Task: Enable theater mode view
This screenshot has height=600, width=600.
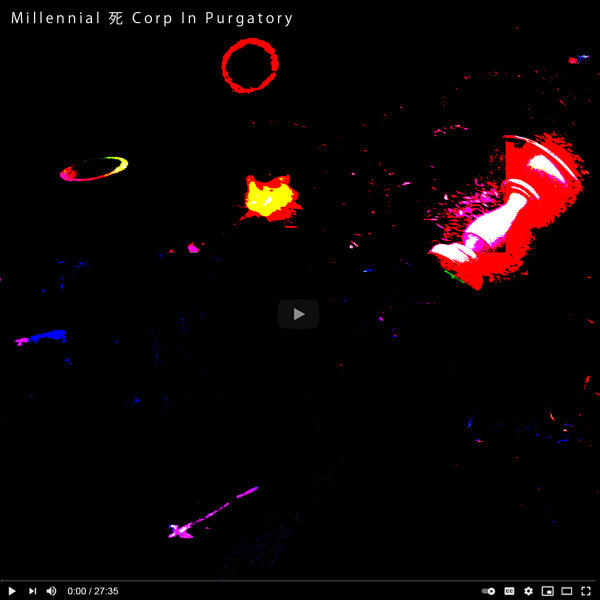Action: 567,591
